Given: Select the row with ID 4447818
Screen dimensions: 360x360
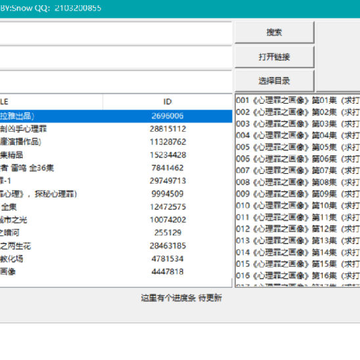Looking at the screenshot, I should click(116, 272).
